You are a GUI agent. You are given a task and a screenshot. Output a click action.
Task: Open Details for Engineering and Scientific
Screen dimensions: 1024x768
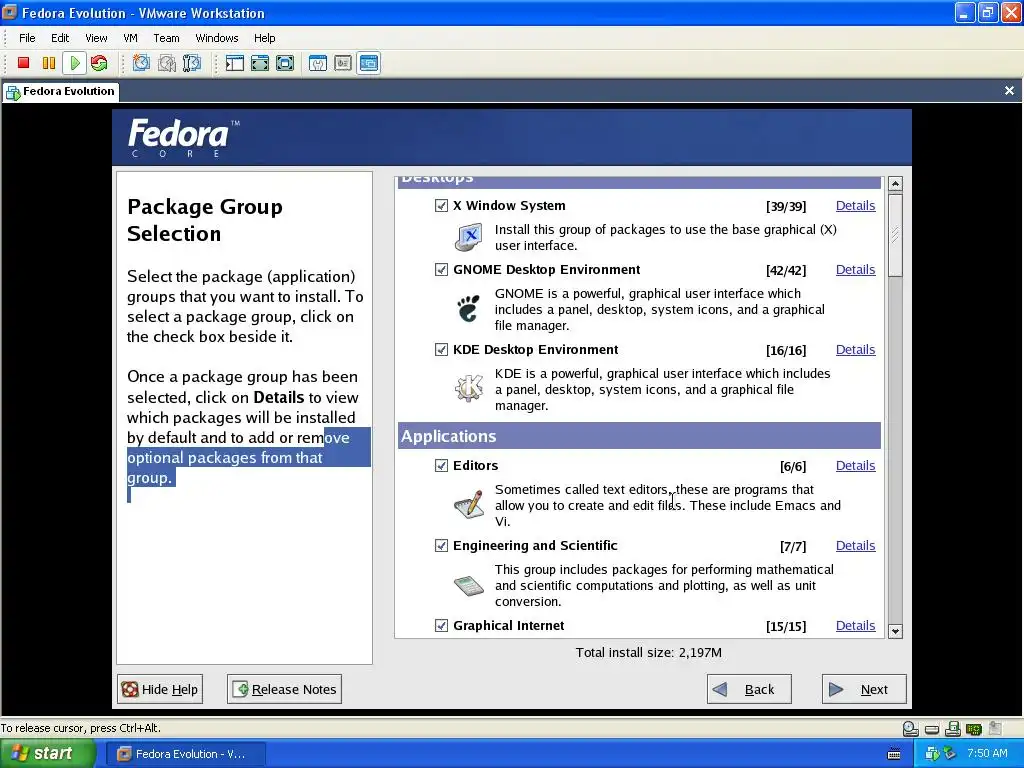(856, 545)
